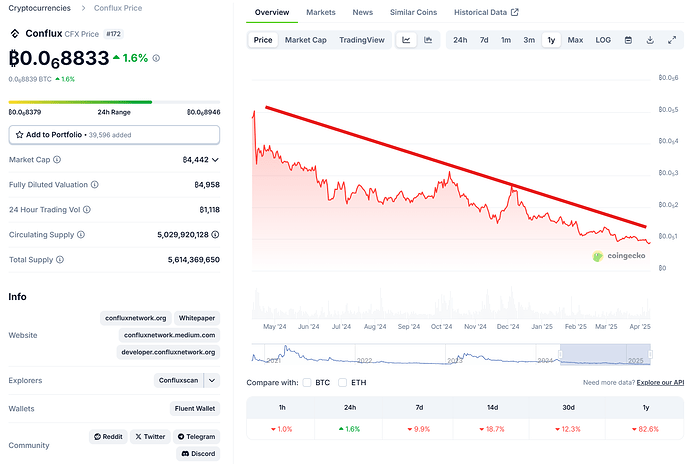Open the Overview tab

272,12
